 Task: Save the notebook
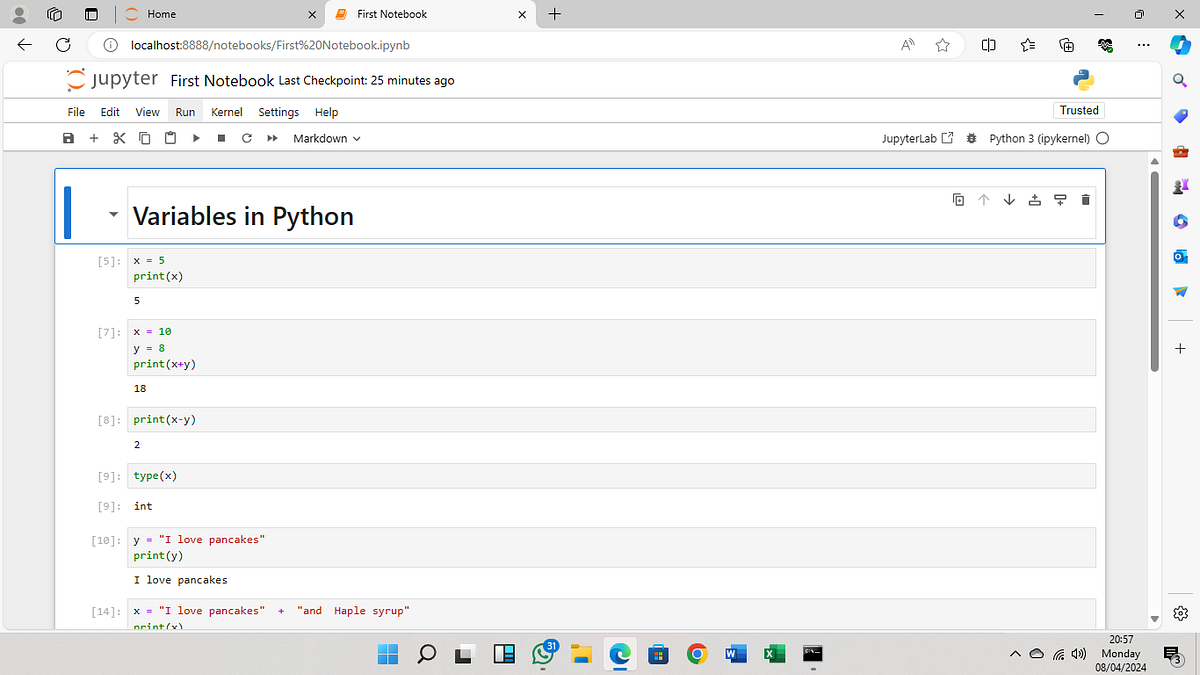[x=68, y=138]
